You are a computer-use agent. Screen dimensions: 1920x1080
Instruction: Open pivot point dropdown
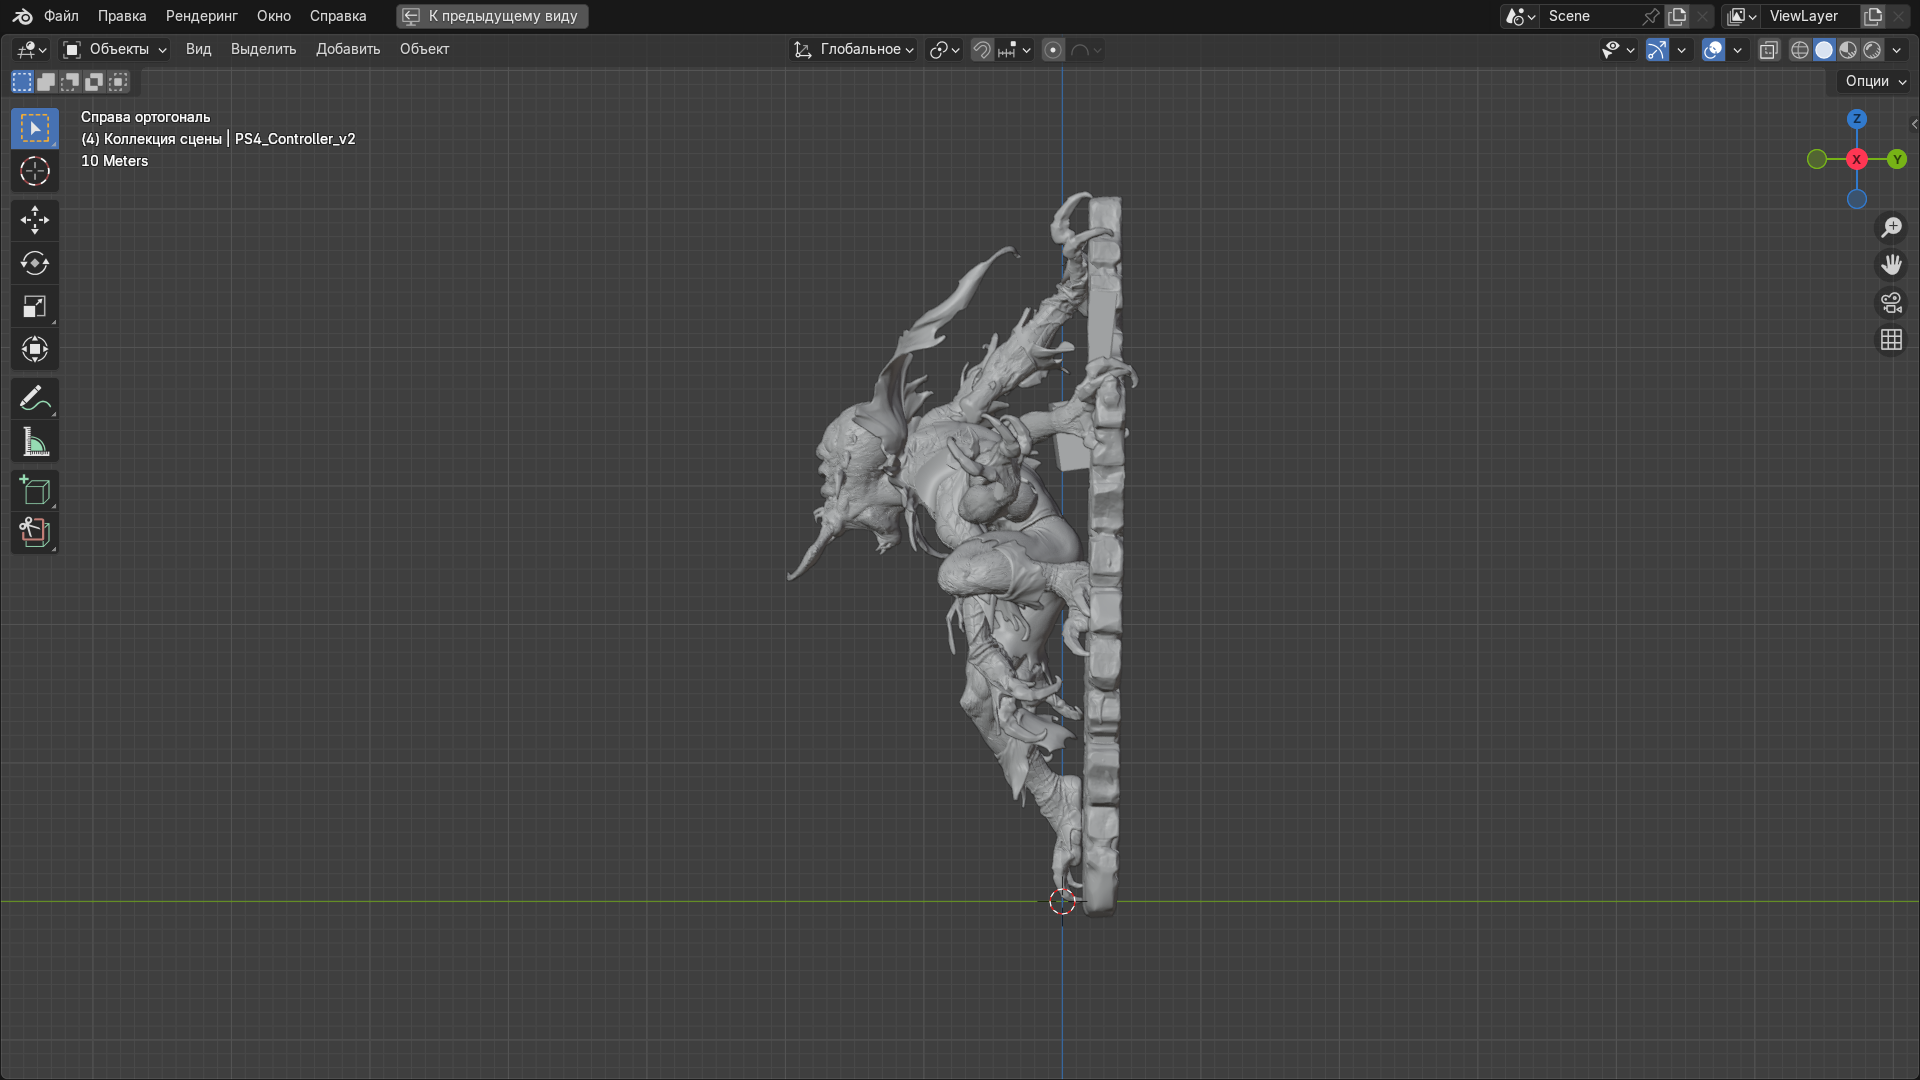tap(944, 50)
